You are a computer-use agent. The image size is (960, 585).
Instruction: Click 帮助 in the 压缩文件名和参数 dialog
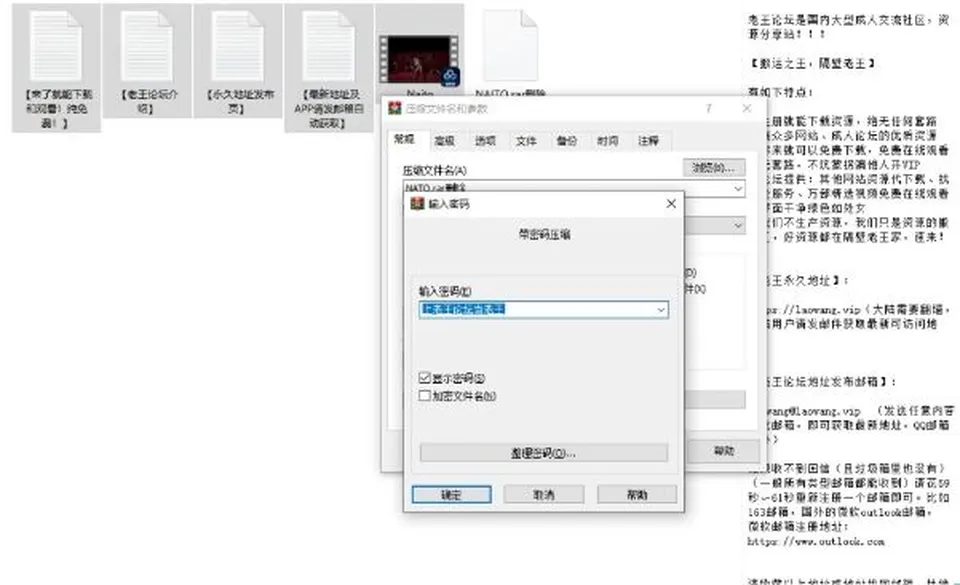tap(724, 451)
